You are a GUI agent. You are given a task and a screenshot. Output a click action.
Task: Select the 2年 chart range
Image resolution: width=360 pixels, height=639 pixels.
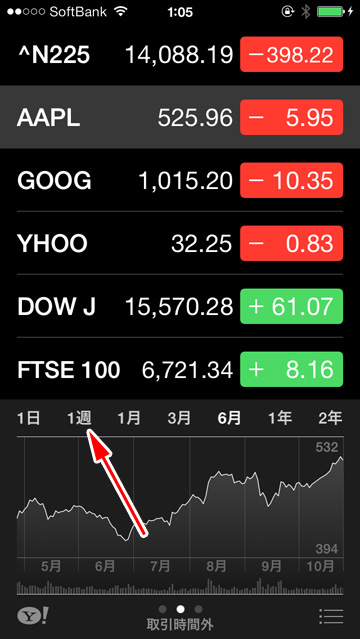330,418
